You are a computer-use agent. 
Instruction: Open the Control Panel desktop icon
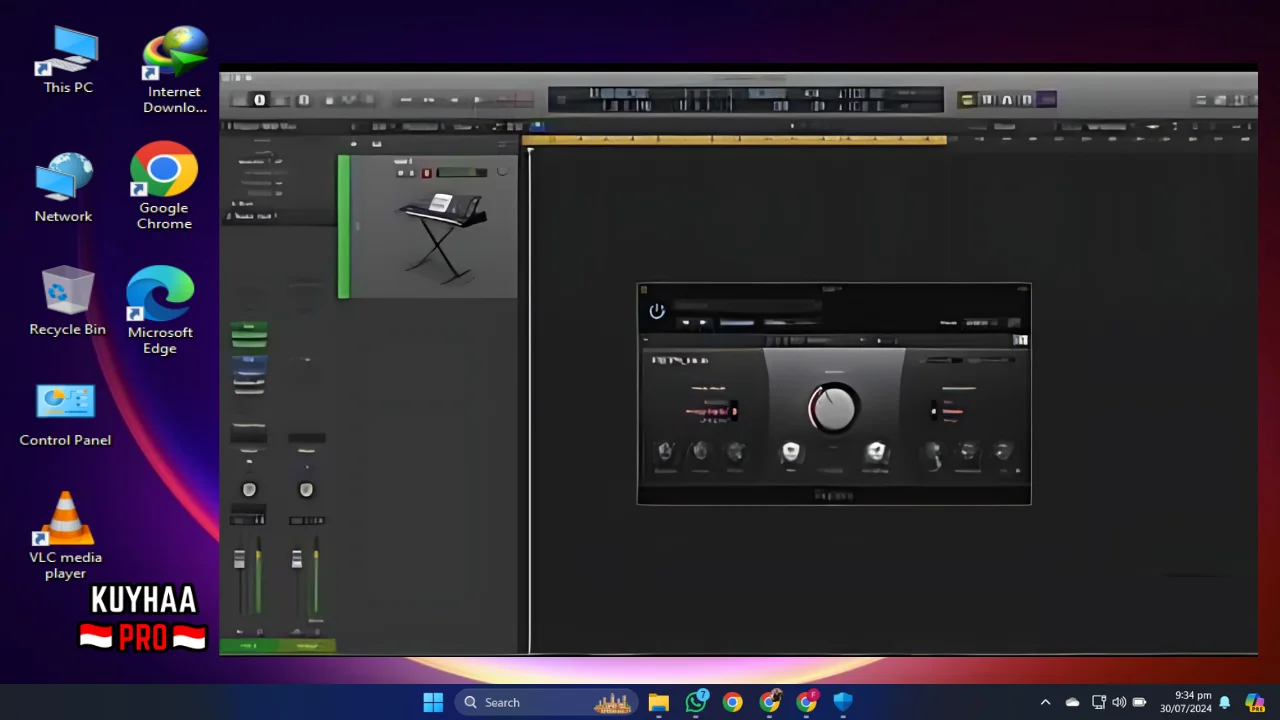(65, 415)
